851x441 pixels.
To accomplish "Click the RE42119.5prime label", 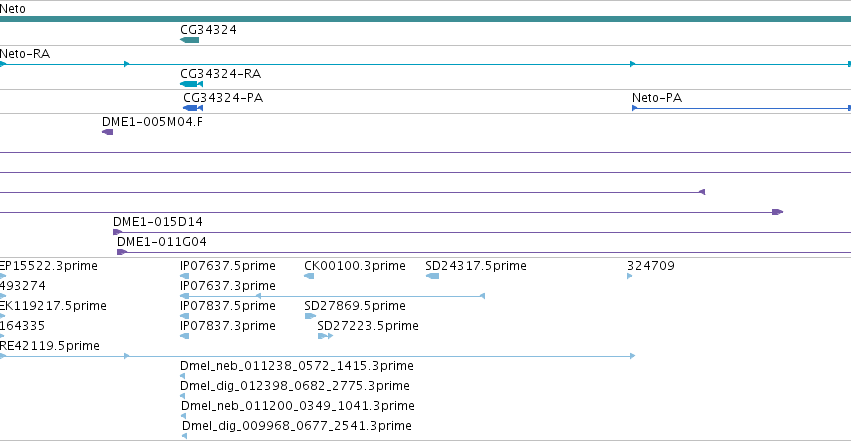I will [x=49, y=346].
